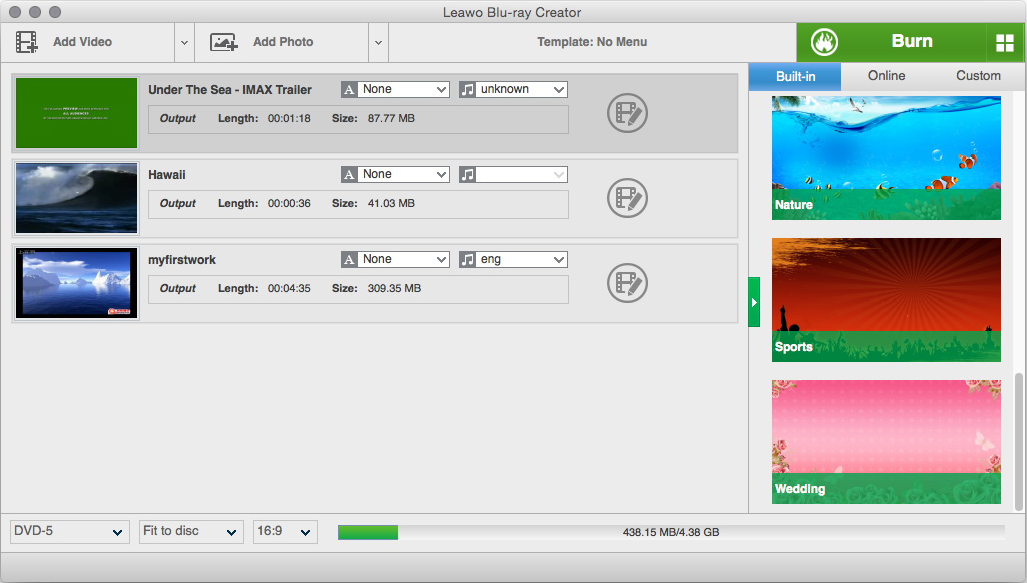Click the Burn button label
The width and height of the screenshot is (1027, 583).
tap(912, 41)
